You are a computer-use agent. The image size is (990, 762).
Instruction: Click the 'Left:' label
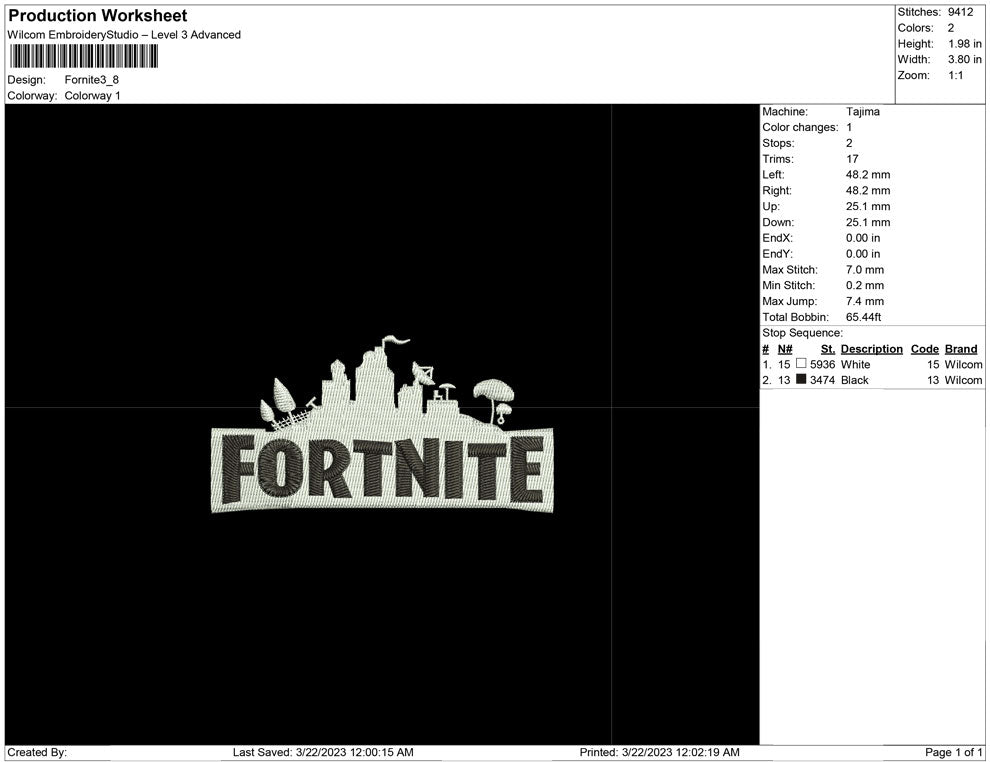pyautogui.click(x=773, y=174)
